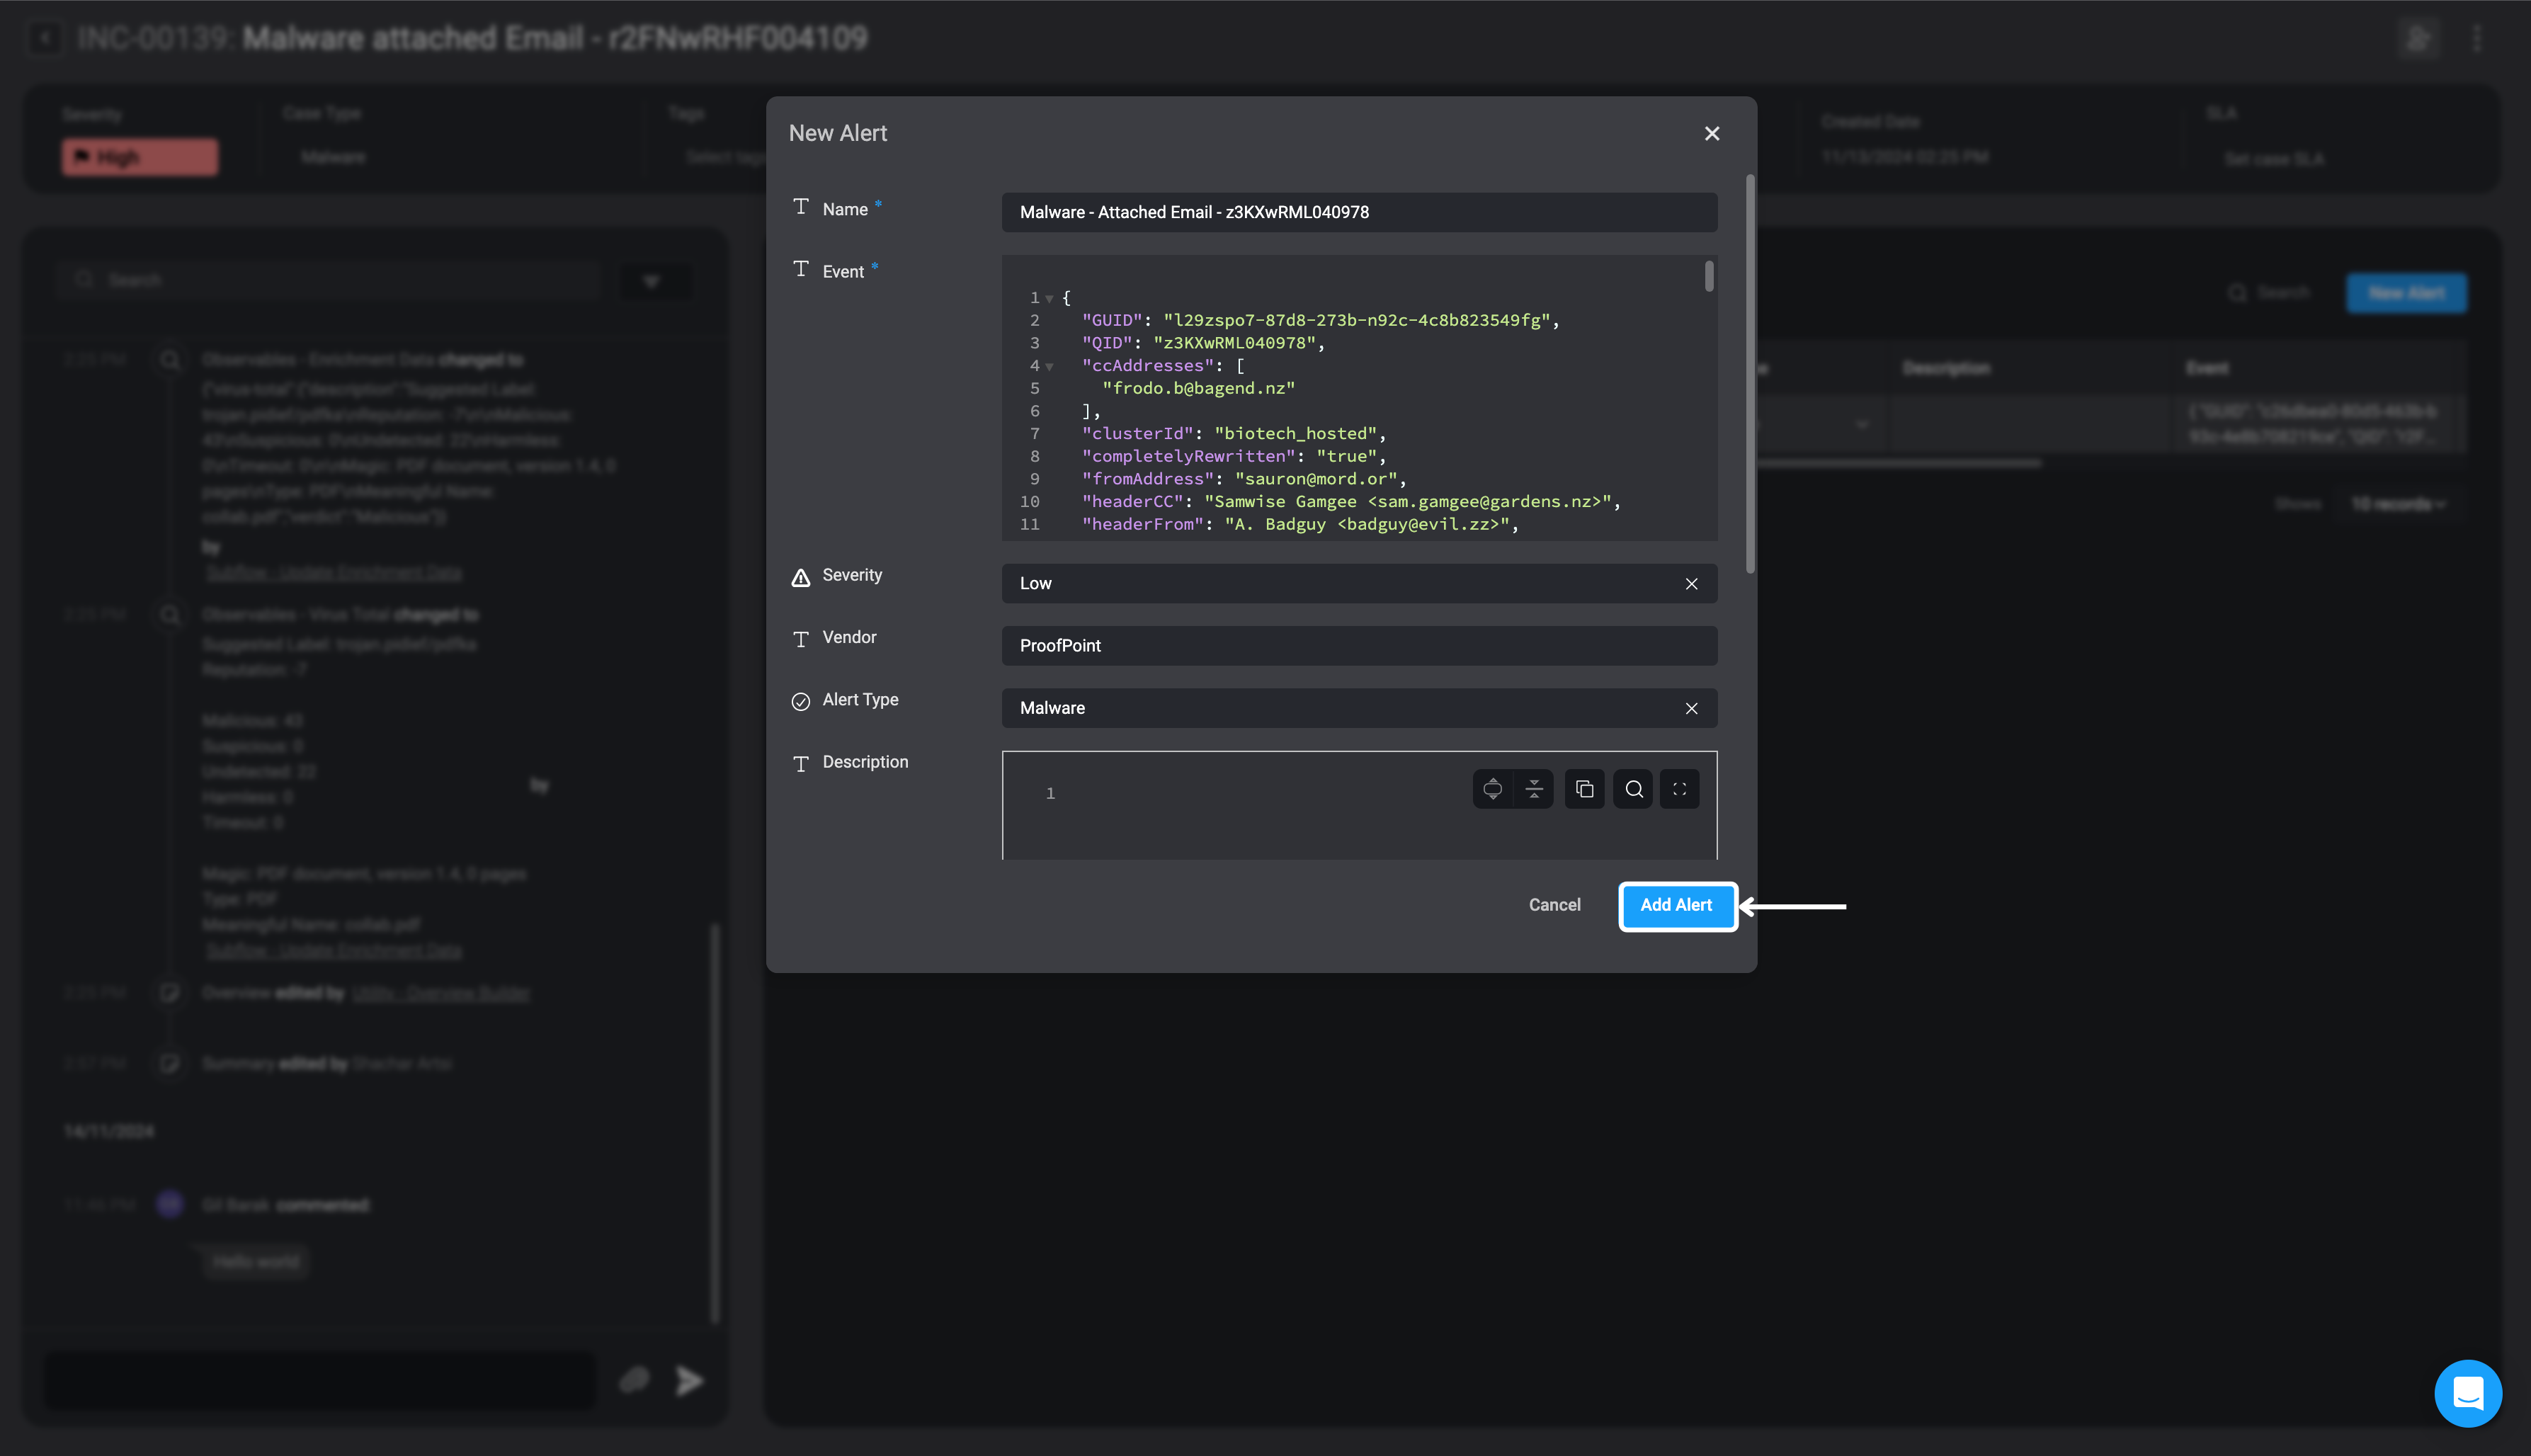Click the comment input box at bottom left
Image resolution: width=2531 pixels, height=1456 pixels.
(x=320, y=1381)
